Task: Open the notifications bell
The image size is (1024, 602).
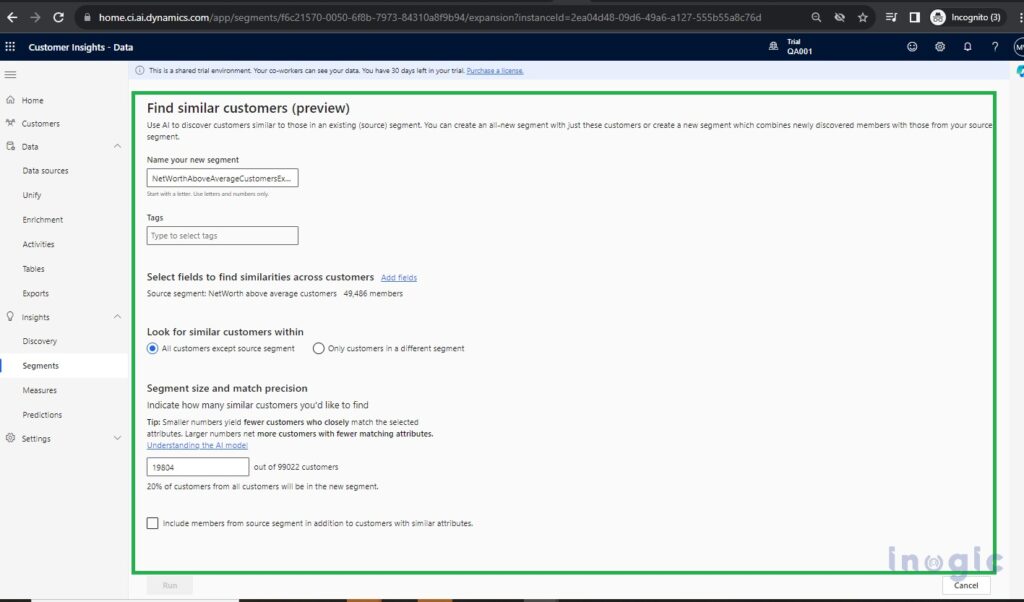Action: point(967,45)
